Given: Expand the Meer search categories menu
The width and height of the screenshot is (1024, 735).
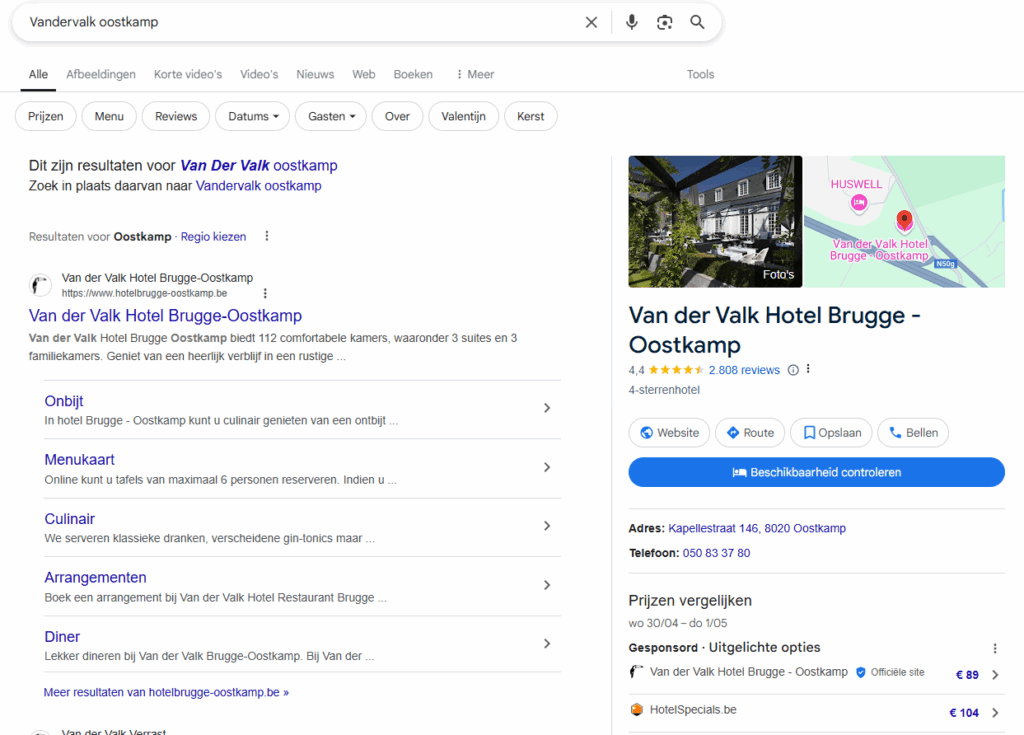Looking at the screenshot, I should point(475,74).
